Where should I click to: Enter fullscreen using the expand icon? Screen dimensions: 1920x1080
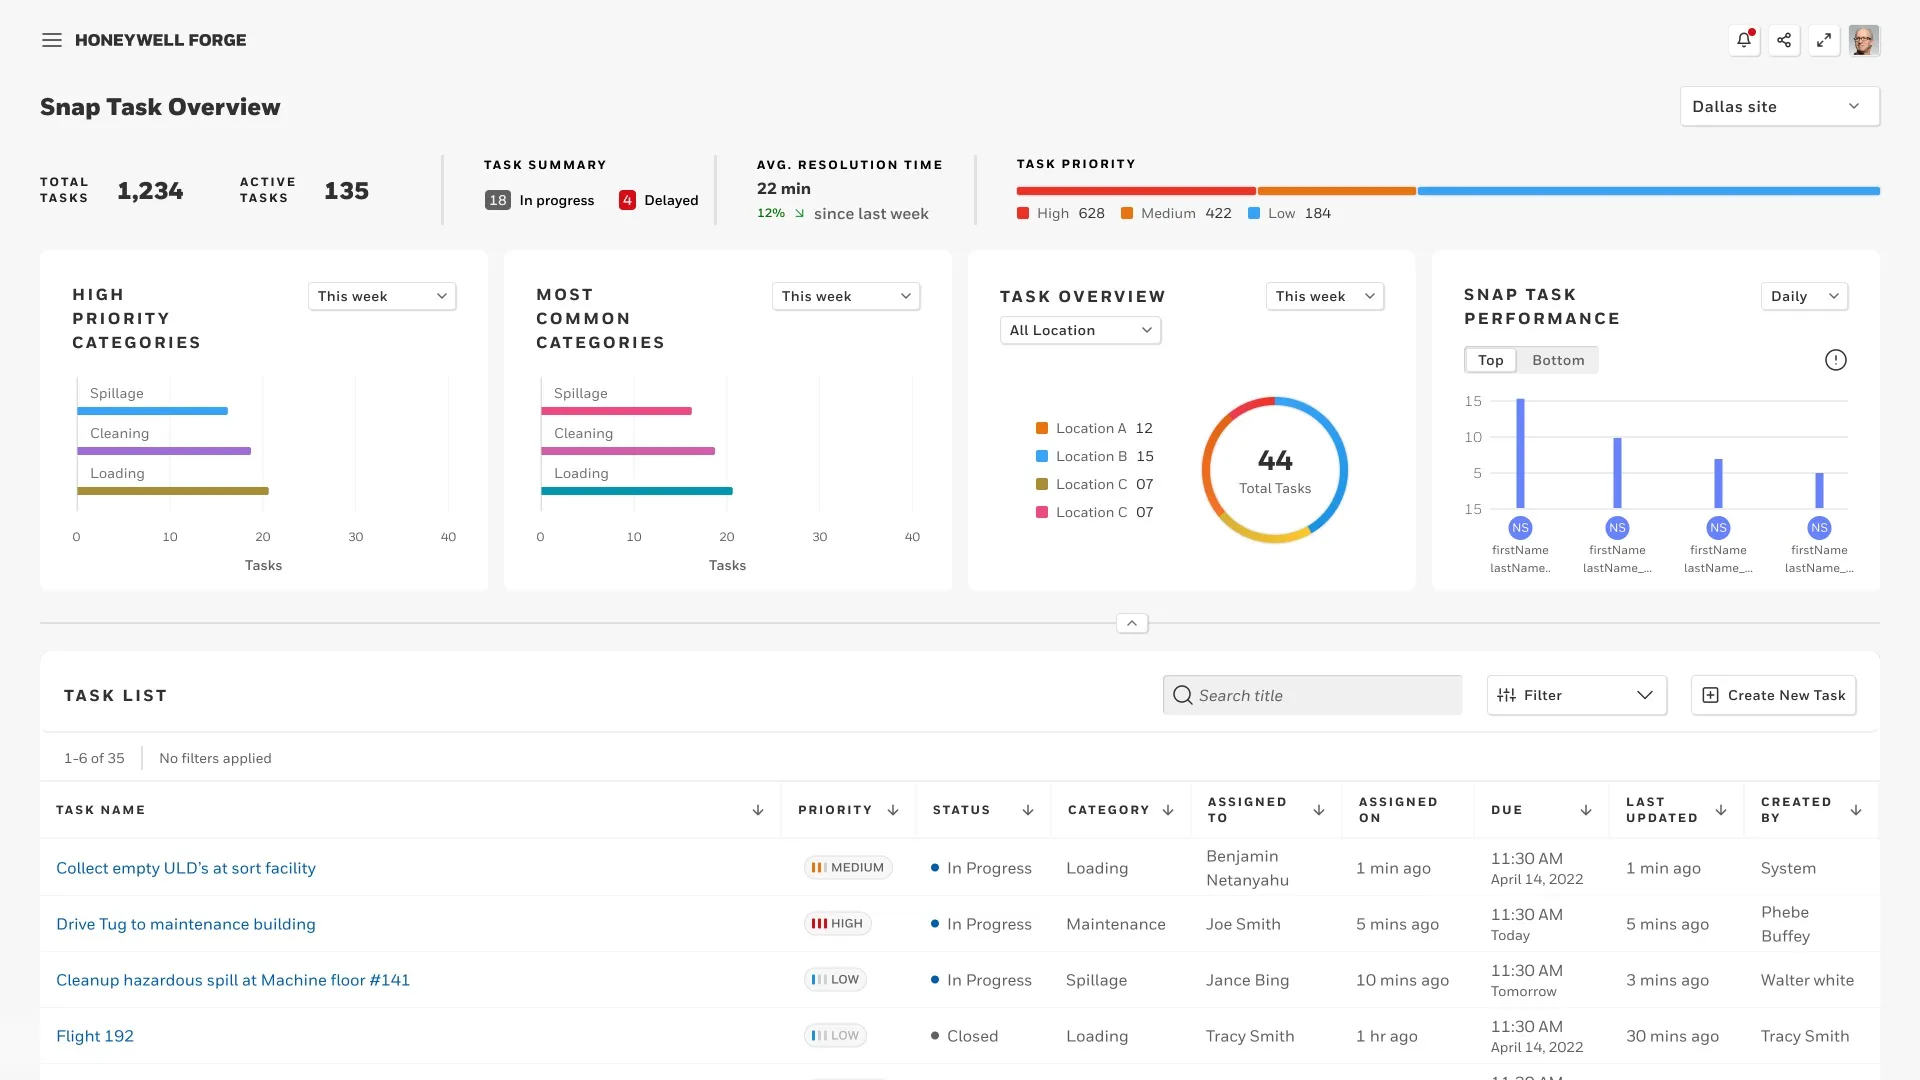(1824, 40)
